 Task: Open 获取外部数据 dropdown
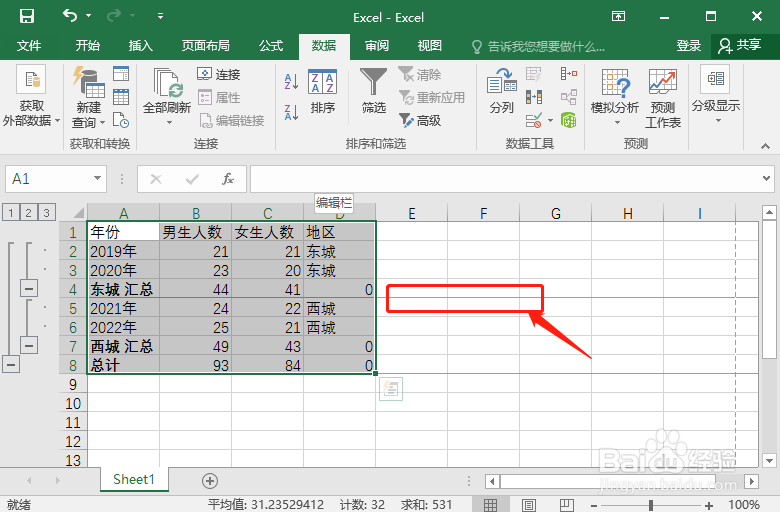pos(31,97)
